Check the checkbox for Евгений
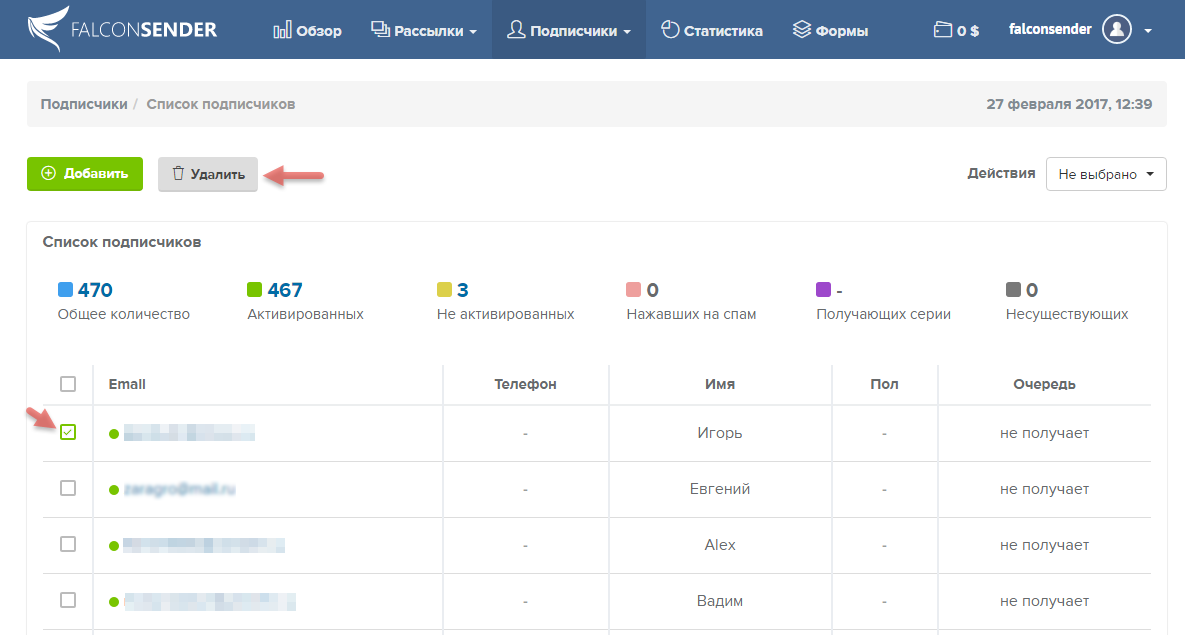This screenshot has height=635, width=1185. (x=68, y=488)
